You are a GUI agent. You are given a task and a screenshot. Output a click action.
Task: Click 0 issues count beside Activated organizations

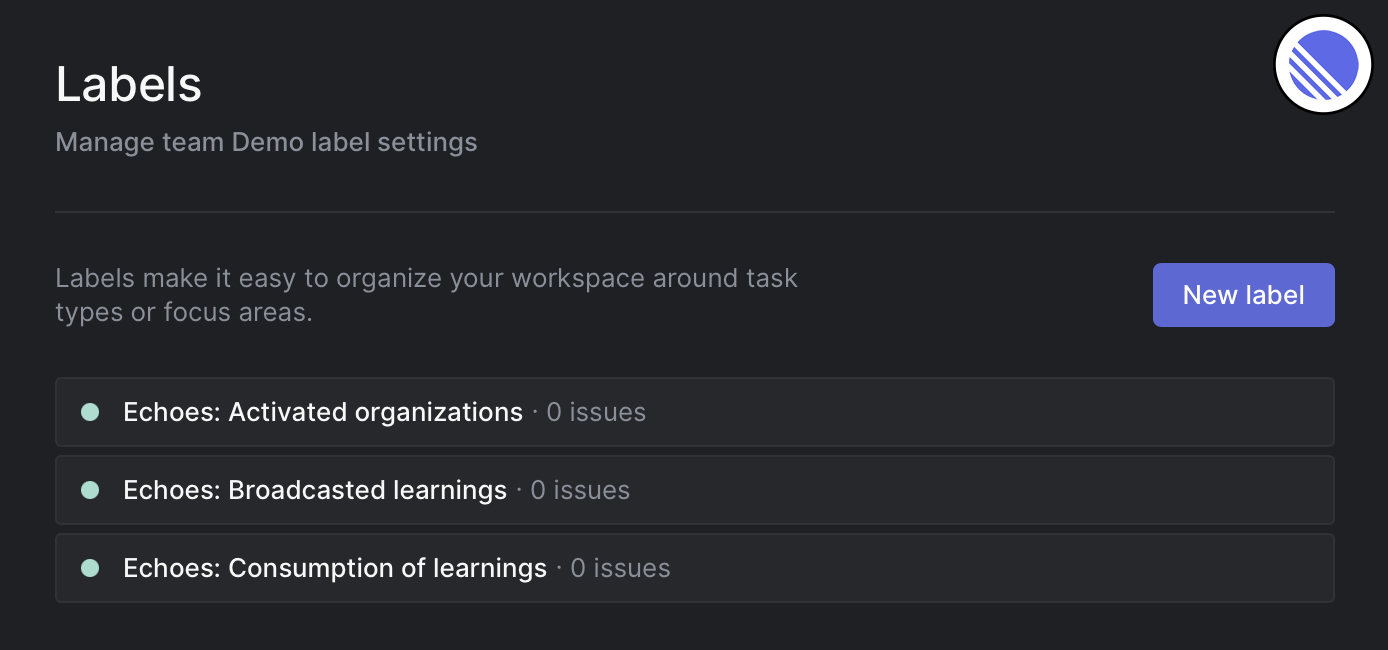tap(596, 412)
